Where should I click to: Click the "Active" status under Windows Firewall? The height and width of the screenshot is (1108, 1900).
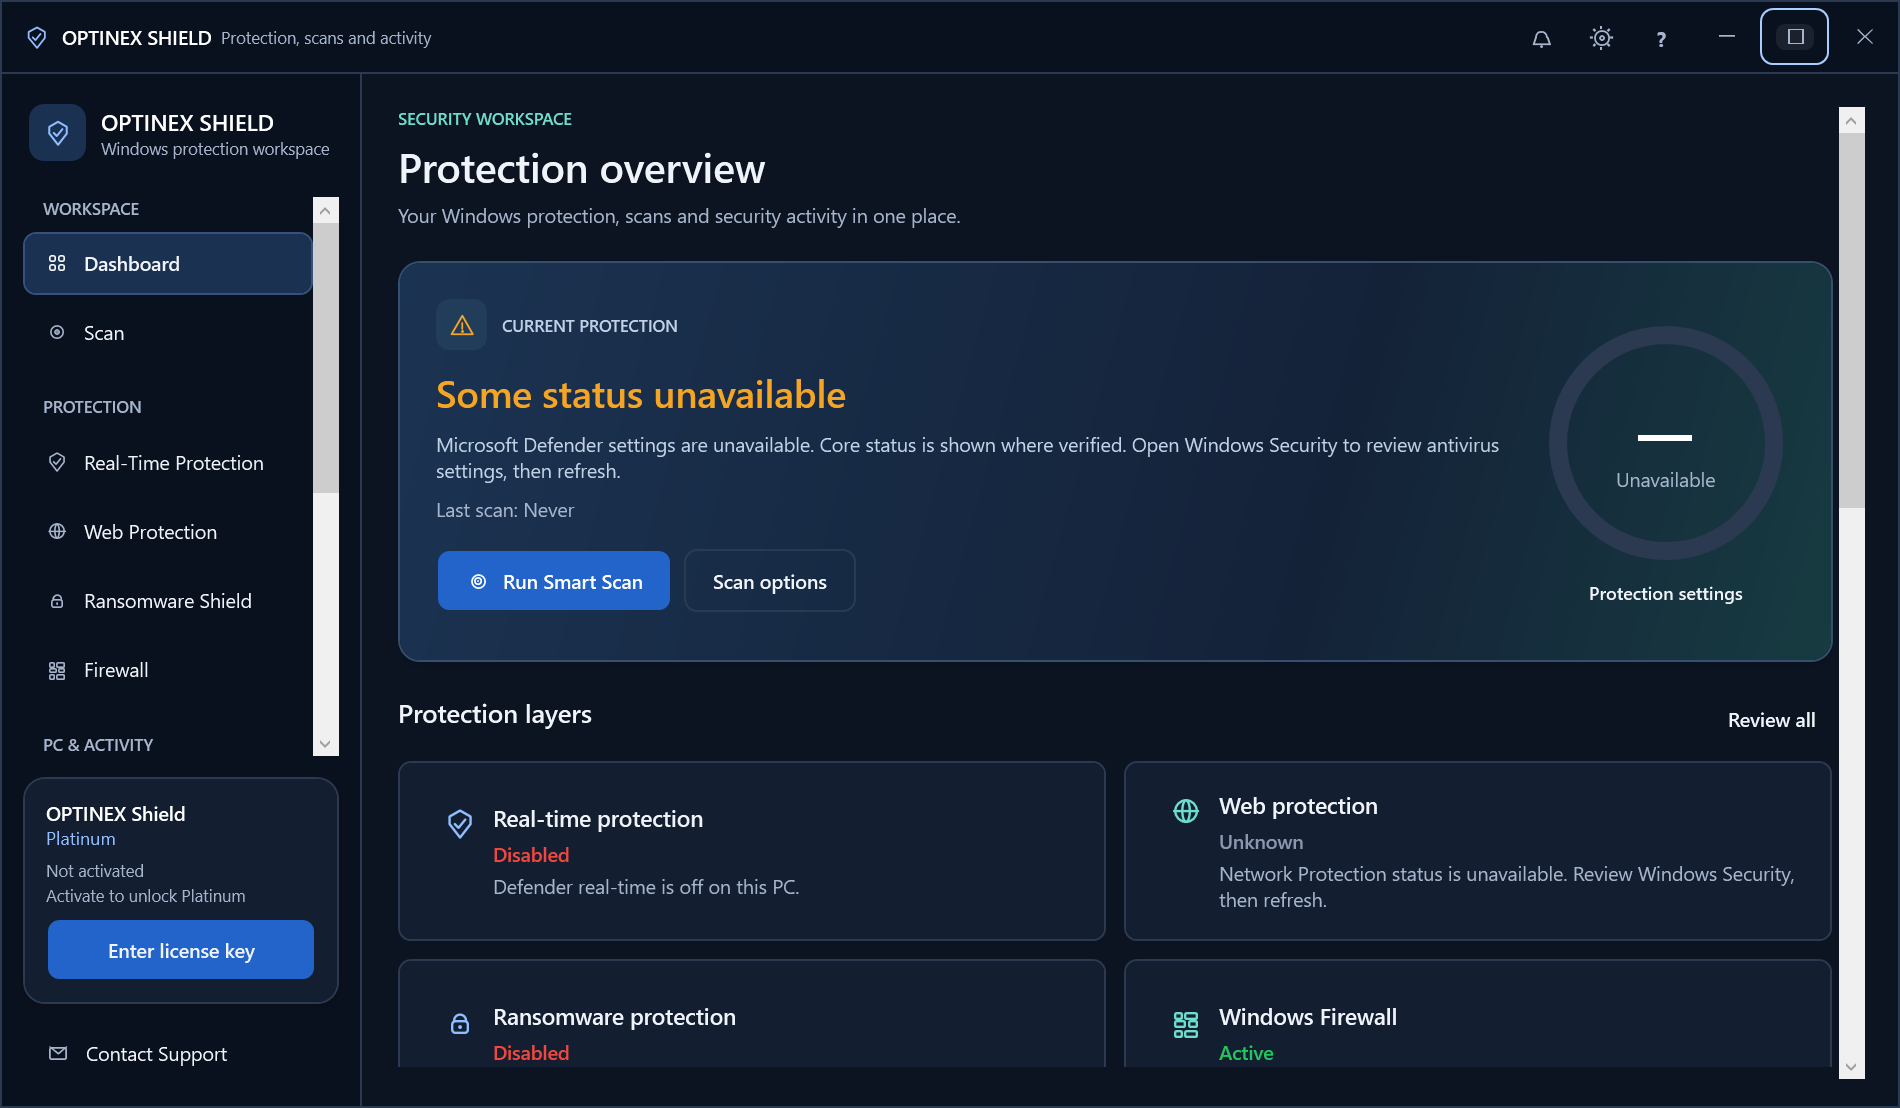pyautogui.click(x=1246, y=1053)
